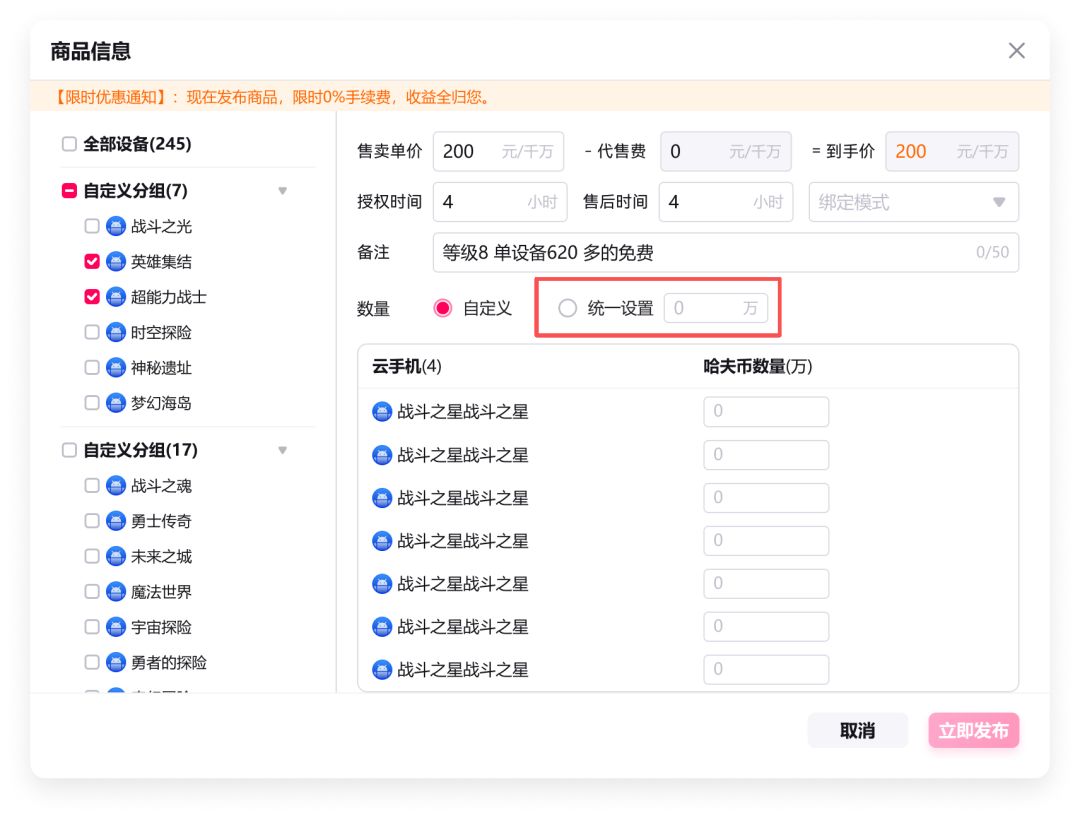The image size is (1080, 818).
Task: Click the device icon next to 战斗之光
Action: [116, 226]
